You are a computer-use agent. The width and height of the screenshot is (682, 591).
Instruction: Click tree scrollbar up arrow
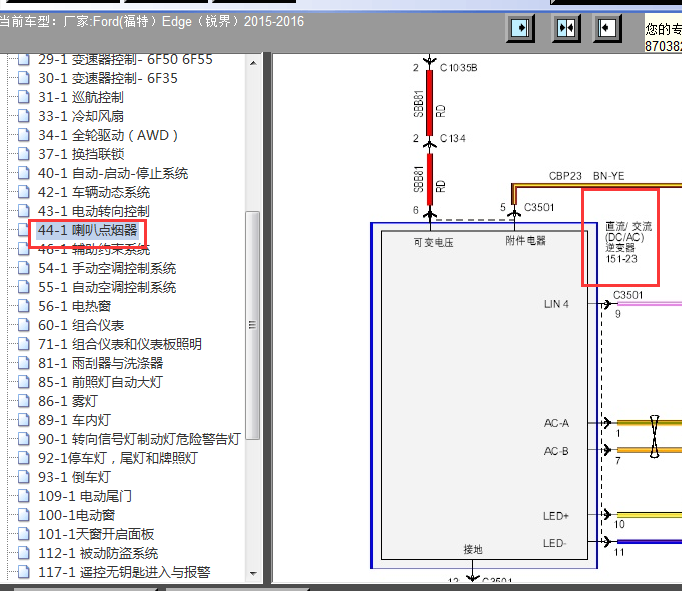253,63
